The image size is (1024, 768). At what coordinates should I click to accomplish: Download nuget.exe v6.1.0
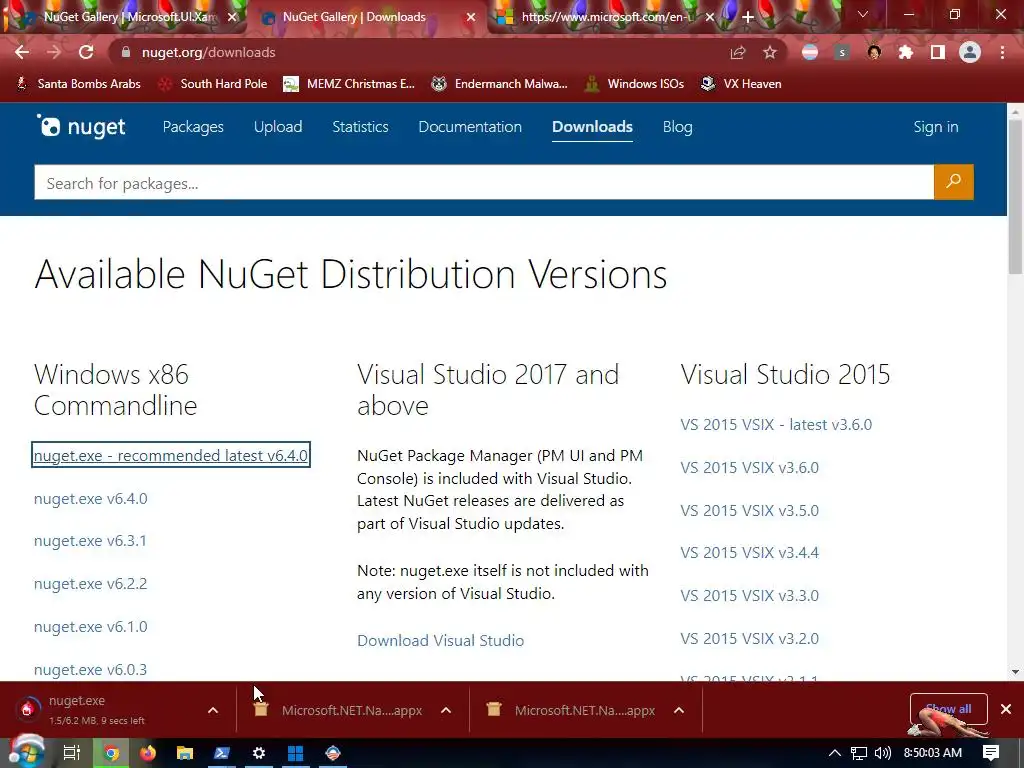[x=90, y=626]
